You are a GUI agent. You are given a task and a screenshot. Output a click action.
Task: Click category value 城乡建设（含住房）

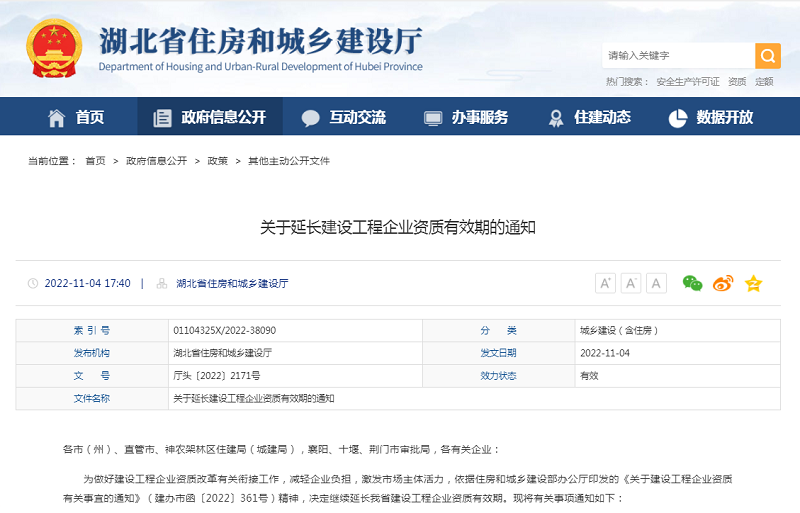pos(619,331)
